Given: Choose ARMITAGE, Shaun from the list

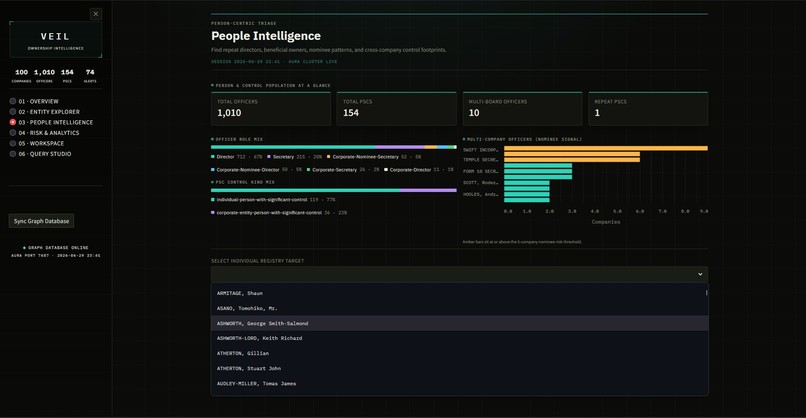Looking at the screenshot, I should click(x=459, y=293).
